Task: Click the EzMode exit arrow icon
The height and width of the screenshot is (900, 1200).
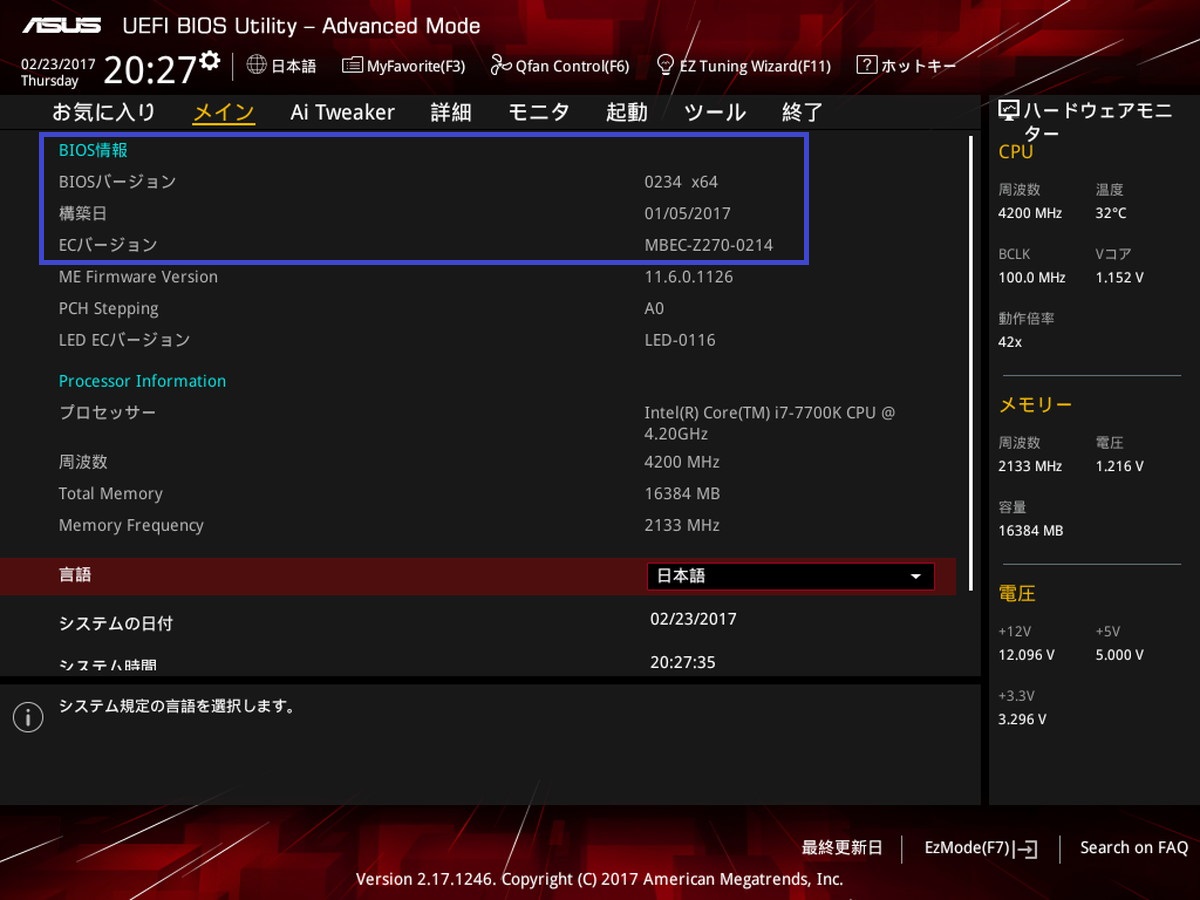Action: (x=1026, y=849)
